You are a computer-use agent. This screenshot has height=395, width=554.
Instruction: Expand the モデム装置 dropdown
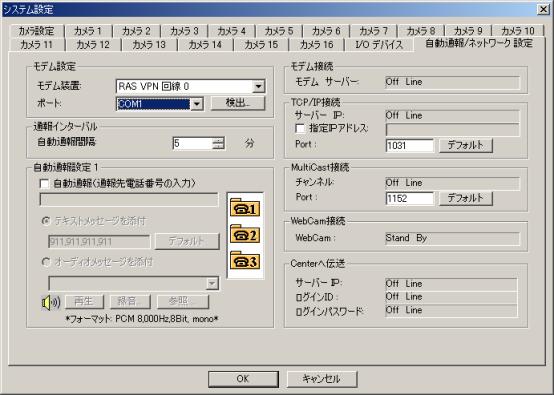click(x=259, y=86)
